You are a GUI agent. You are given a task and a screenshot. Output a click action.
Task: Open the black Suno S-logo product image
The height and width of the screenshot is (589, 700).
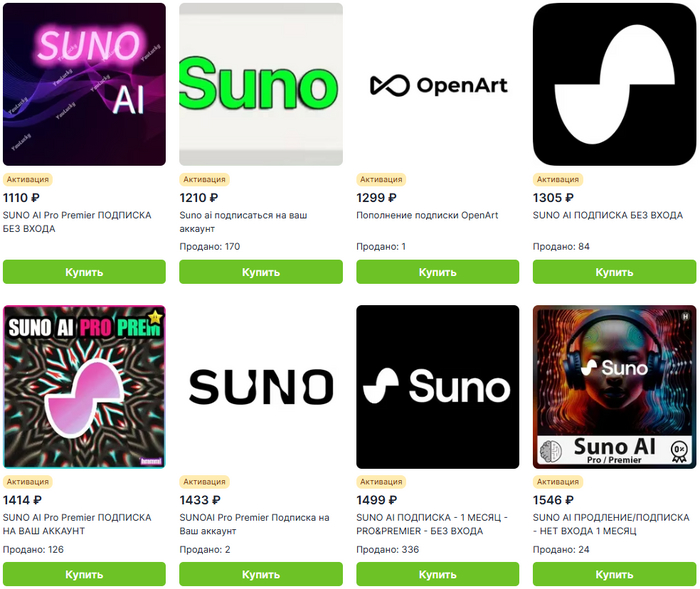[614, 84]
